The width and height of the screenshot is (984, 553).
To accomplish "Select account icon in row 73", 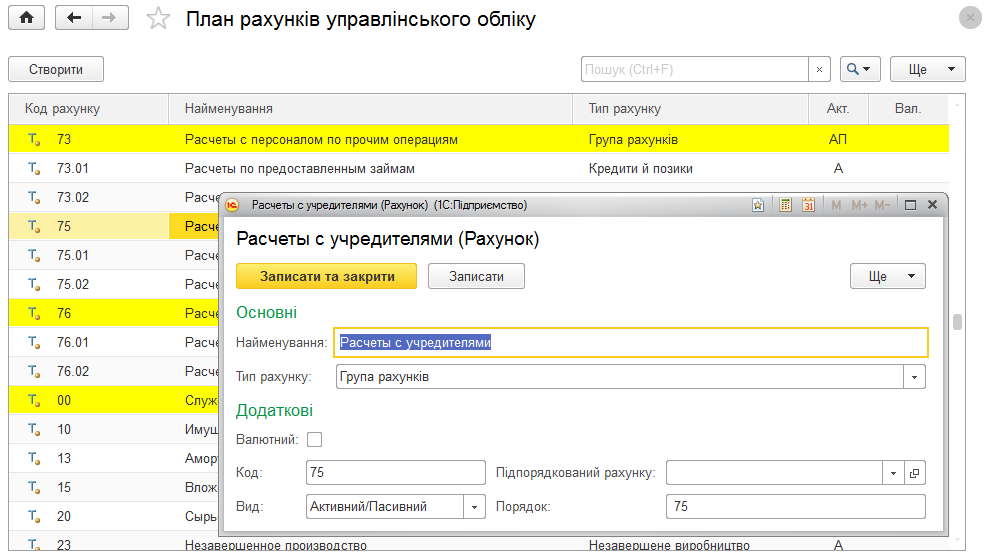I will click(x=34, y=139).
